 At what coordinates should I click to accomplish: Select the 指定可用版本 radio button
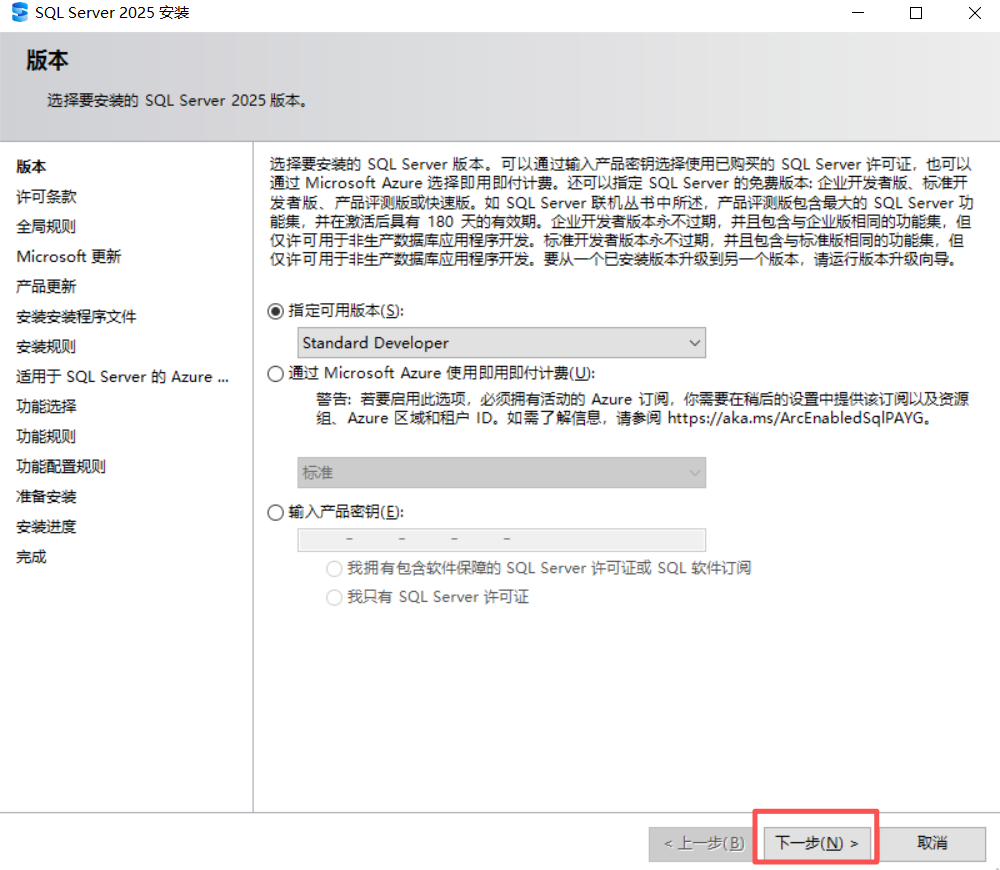(276, 311)
